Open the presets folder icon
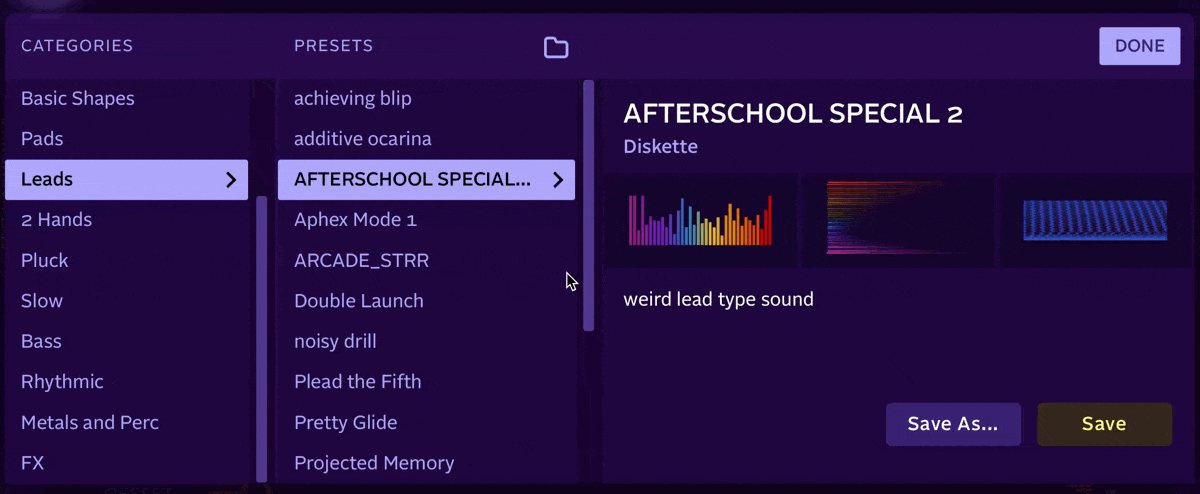 coord(555,47)
